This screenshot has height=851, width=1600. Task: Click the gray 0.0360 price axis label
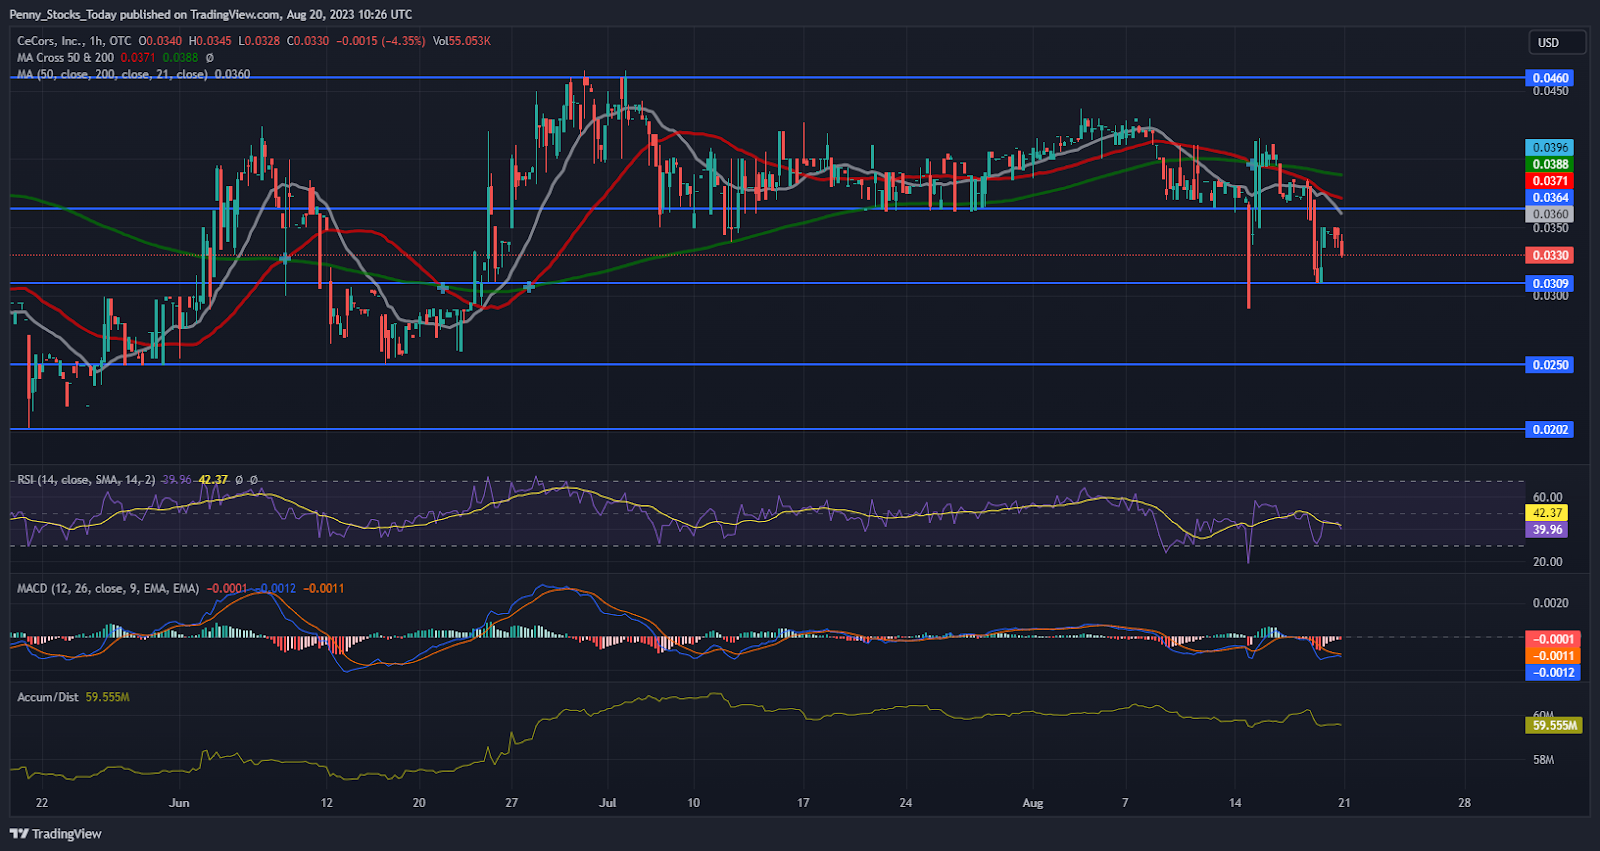(1550, 214)
